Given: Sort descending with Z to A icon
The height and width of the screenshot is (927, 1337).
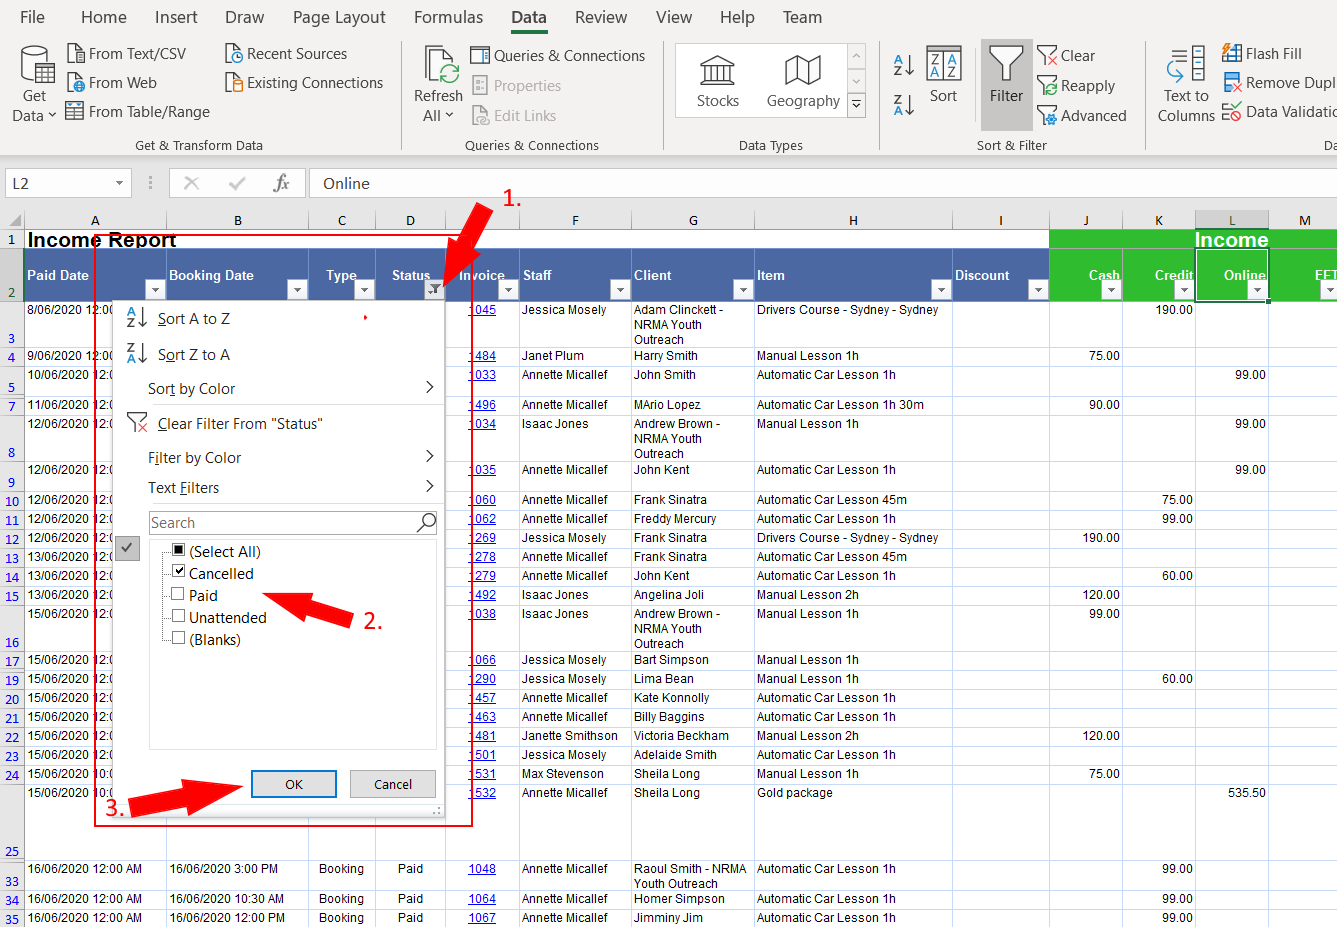Looking at the screenshot, I should click(x=903, y=104).
